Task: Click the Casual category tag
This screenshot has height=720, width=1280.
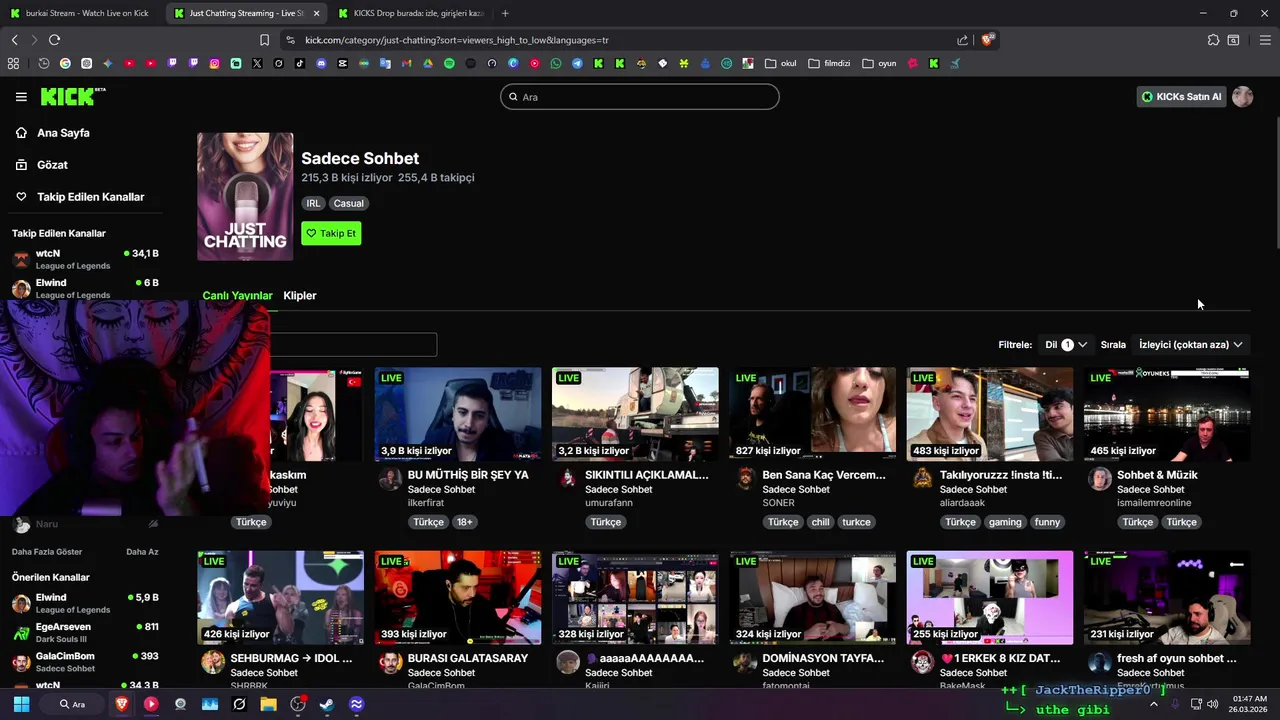Action: pyautogui.click(x=349, y=203)
